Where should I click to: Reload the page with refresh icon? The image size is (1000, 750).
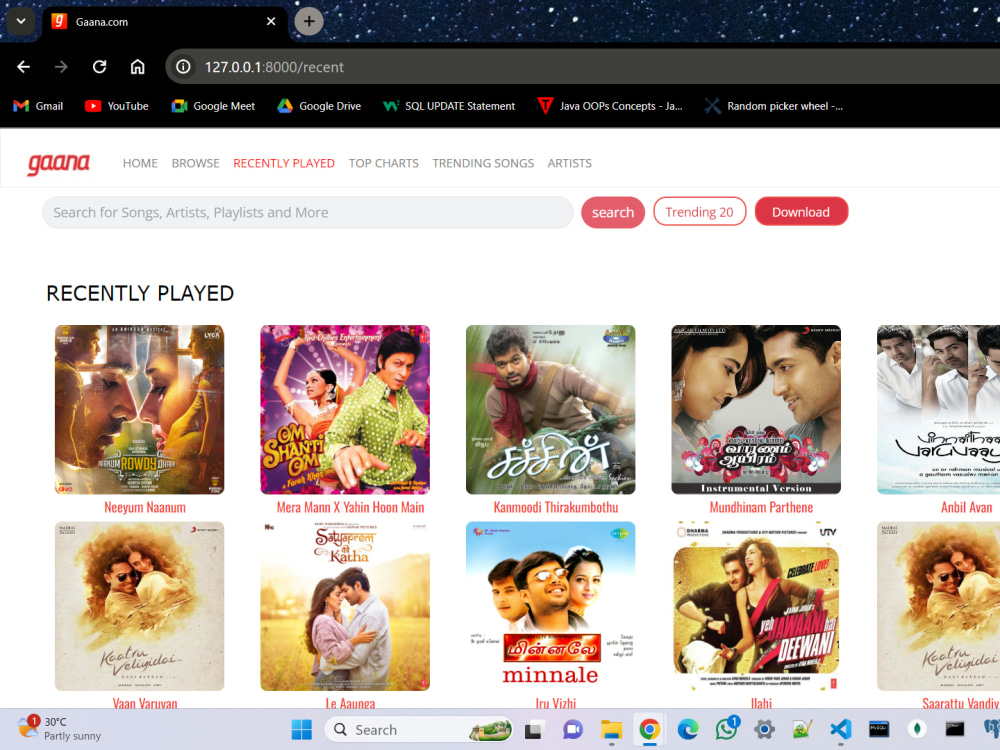click(x=99, y=67)
